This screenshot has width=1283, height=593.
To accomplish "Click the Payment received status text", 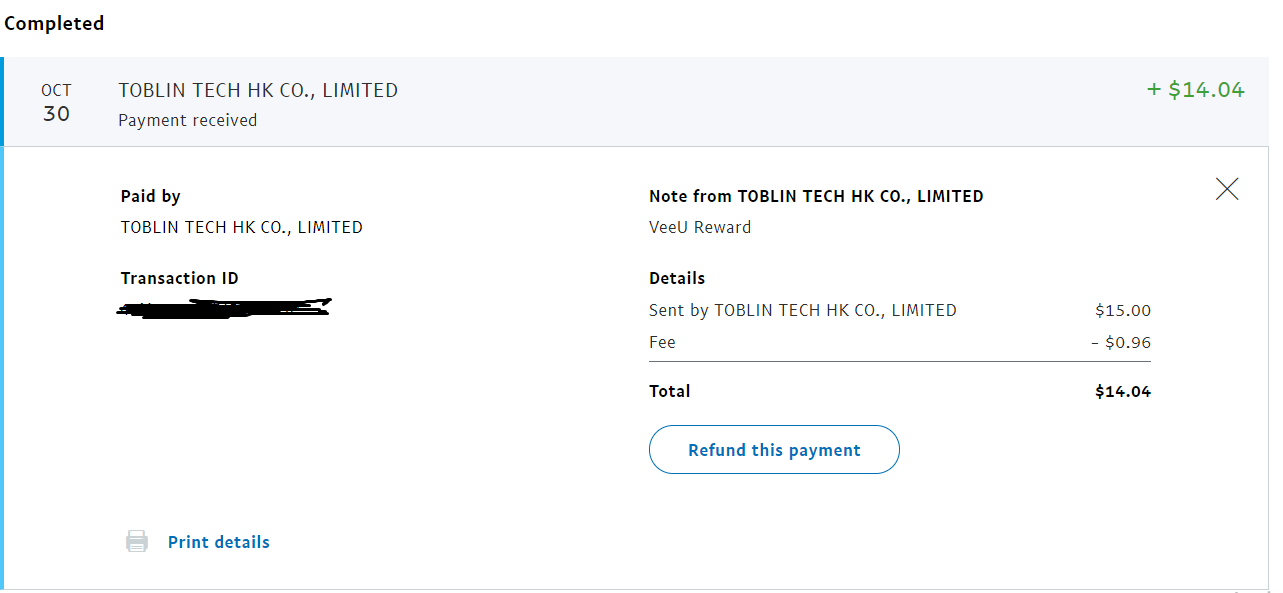I will [x=187, y=120].
